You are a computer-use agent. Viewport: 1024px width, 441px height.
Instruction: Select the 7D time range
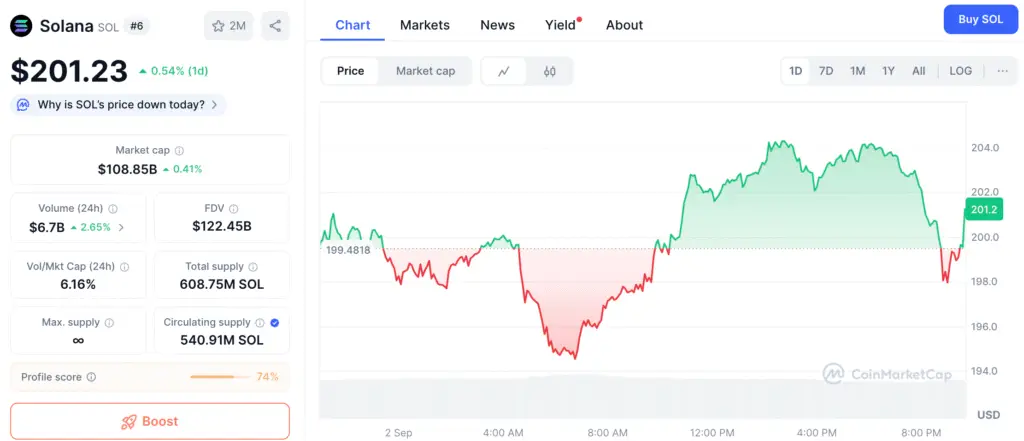(826, 71)
